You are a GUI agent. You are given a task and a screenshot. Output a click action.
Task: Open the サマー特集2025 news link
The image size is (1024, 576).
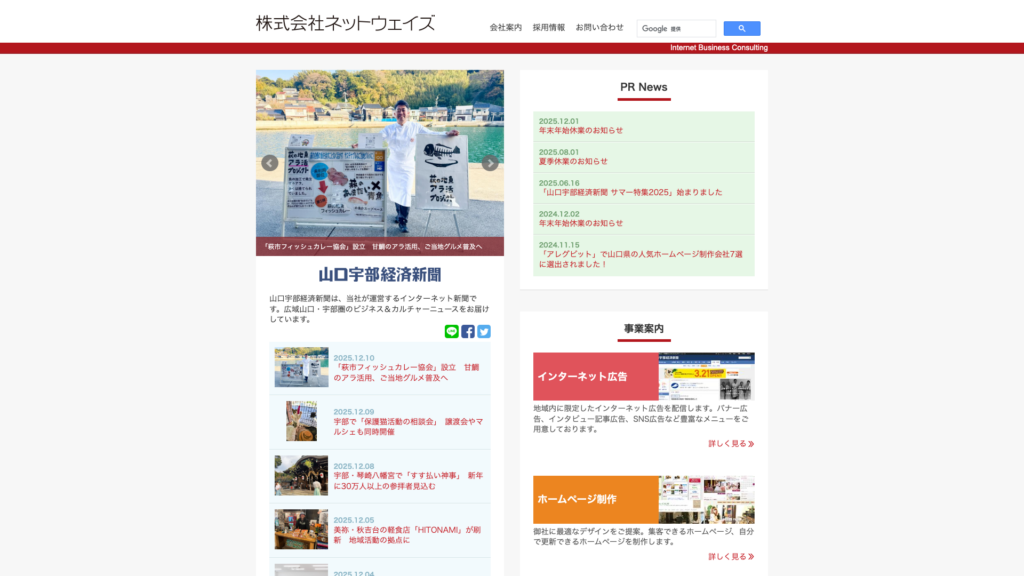pyautogui.click(x=630, y=192)
